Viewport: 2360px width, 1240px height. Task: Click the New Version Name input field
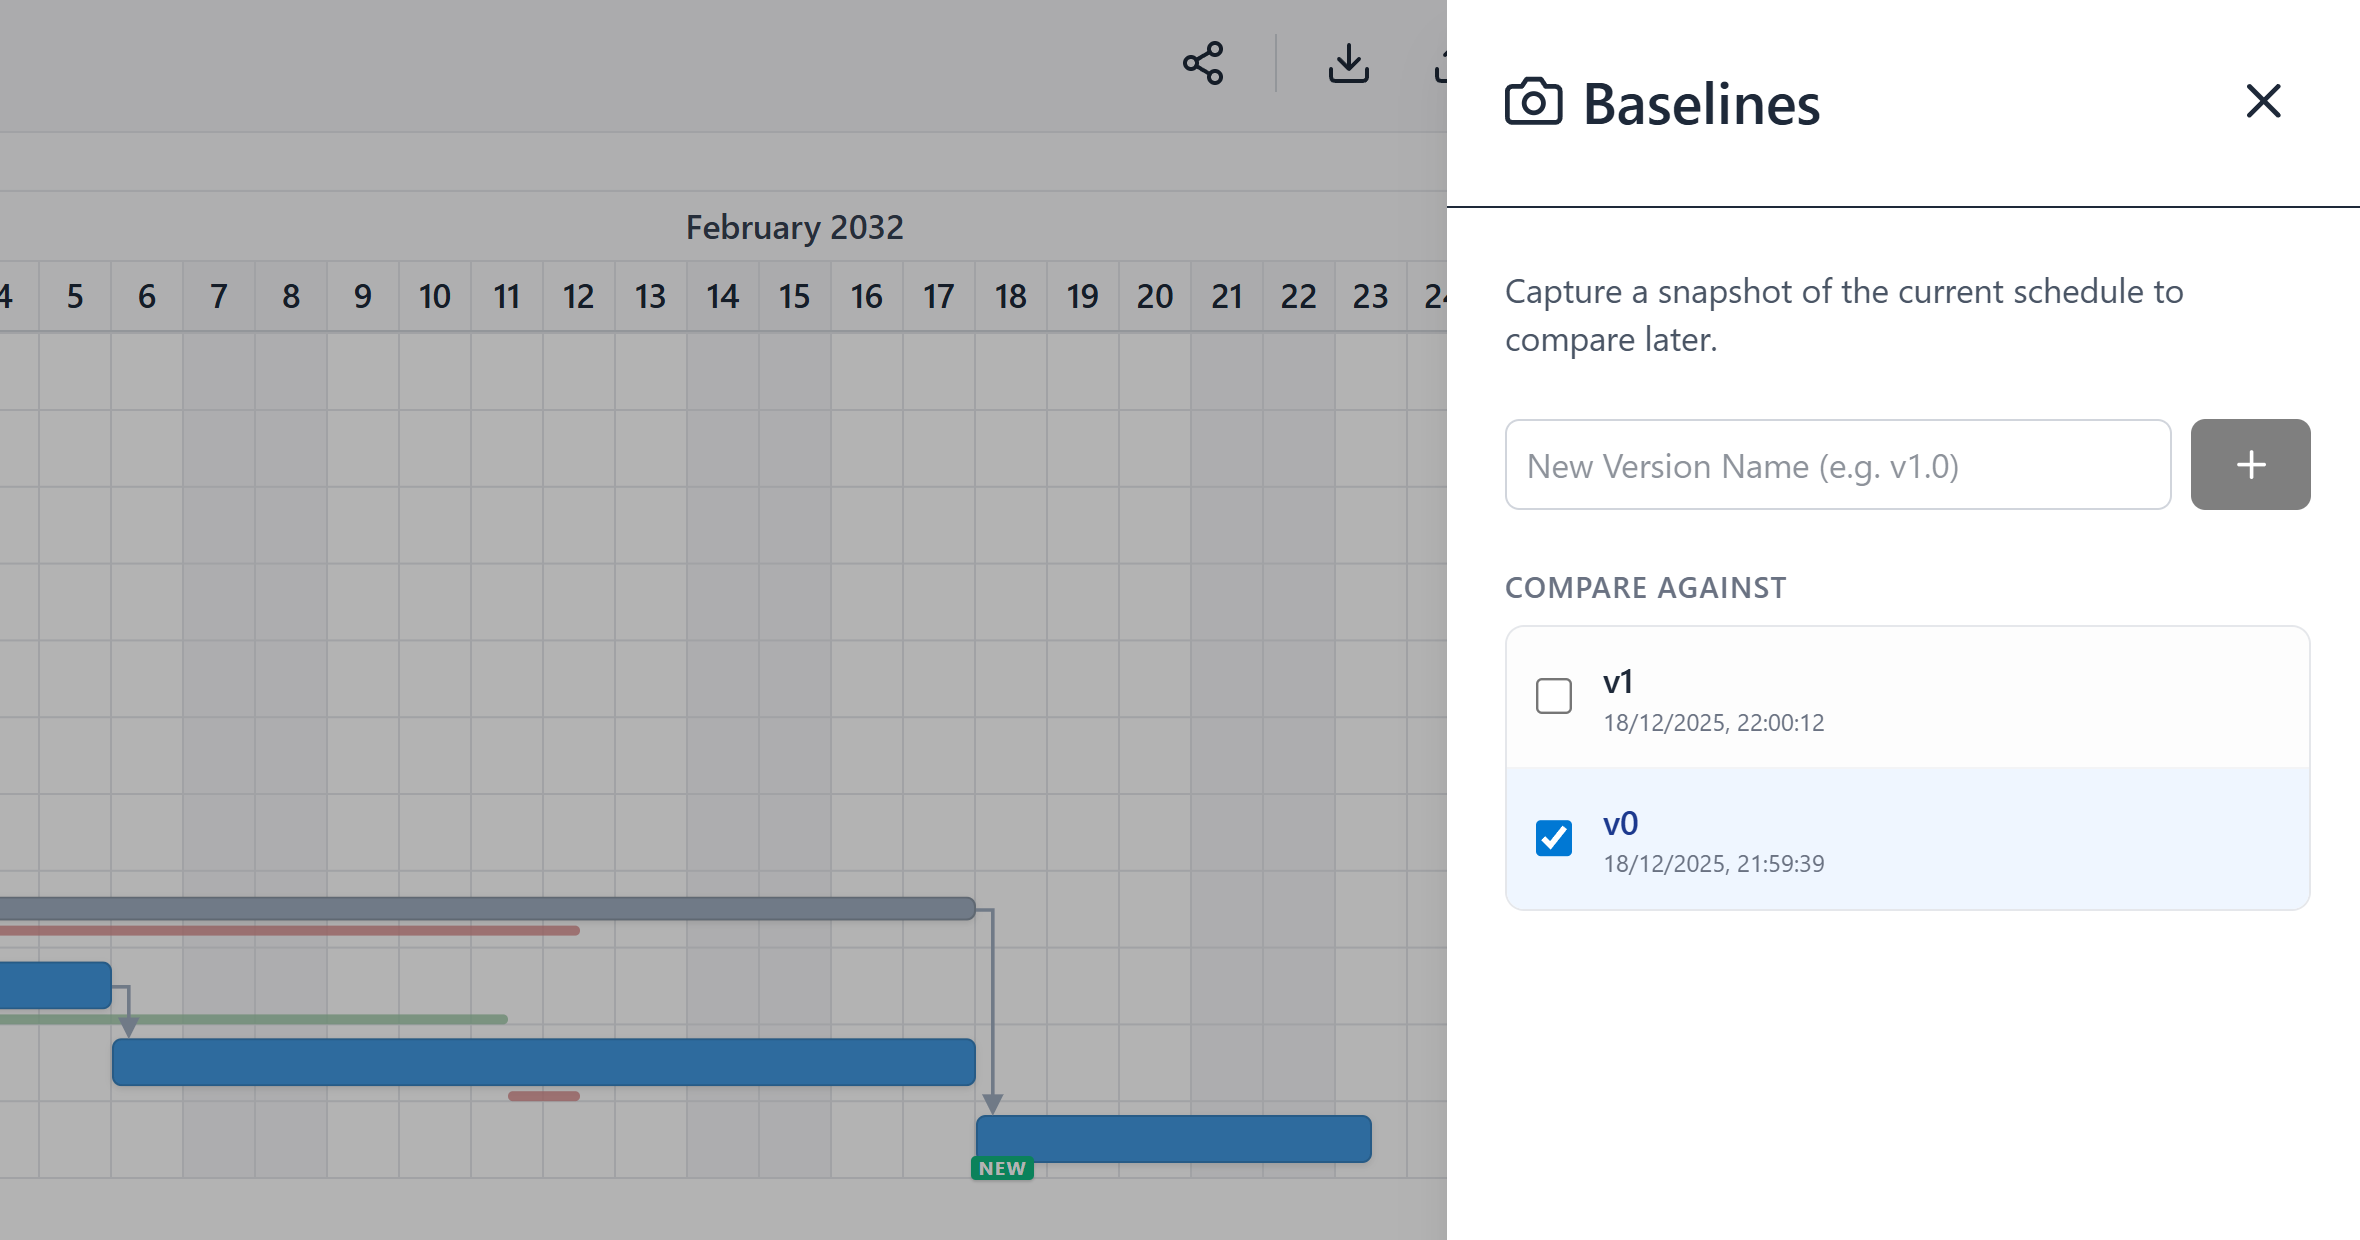coord(1836,465)
